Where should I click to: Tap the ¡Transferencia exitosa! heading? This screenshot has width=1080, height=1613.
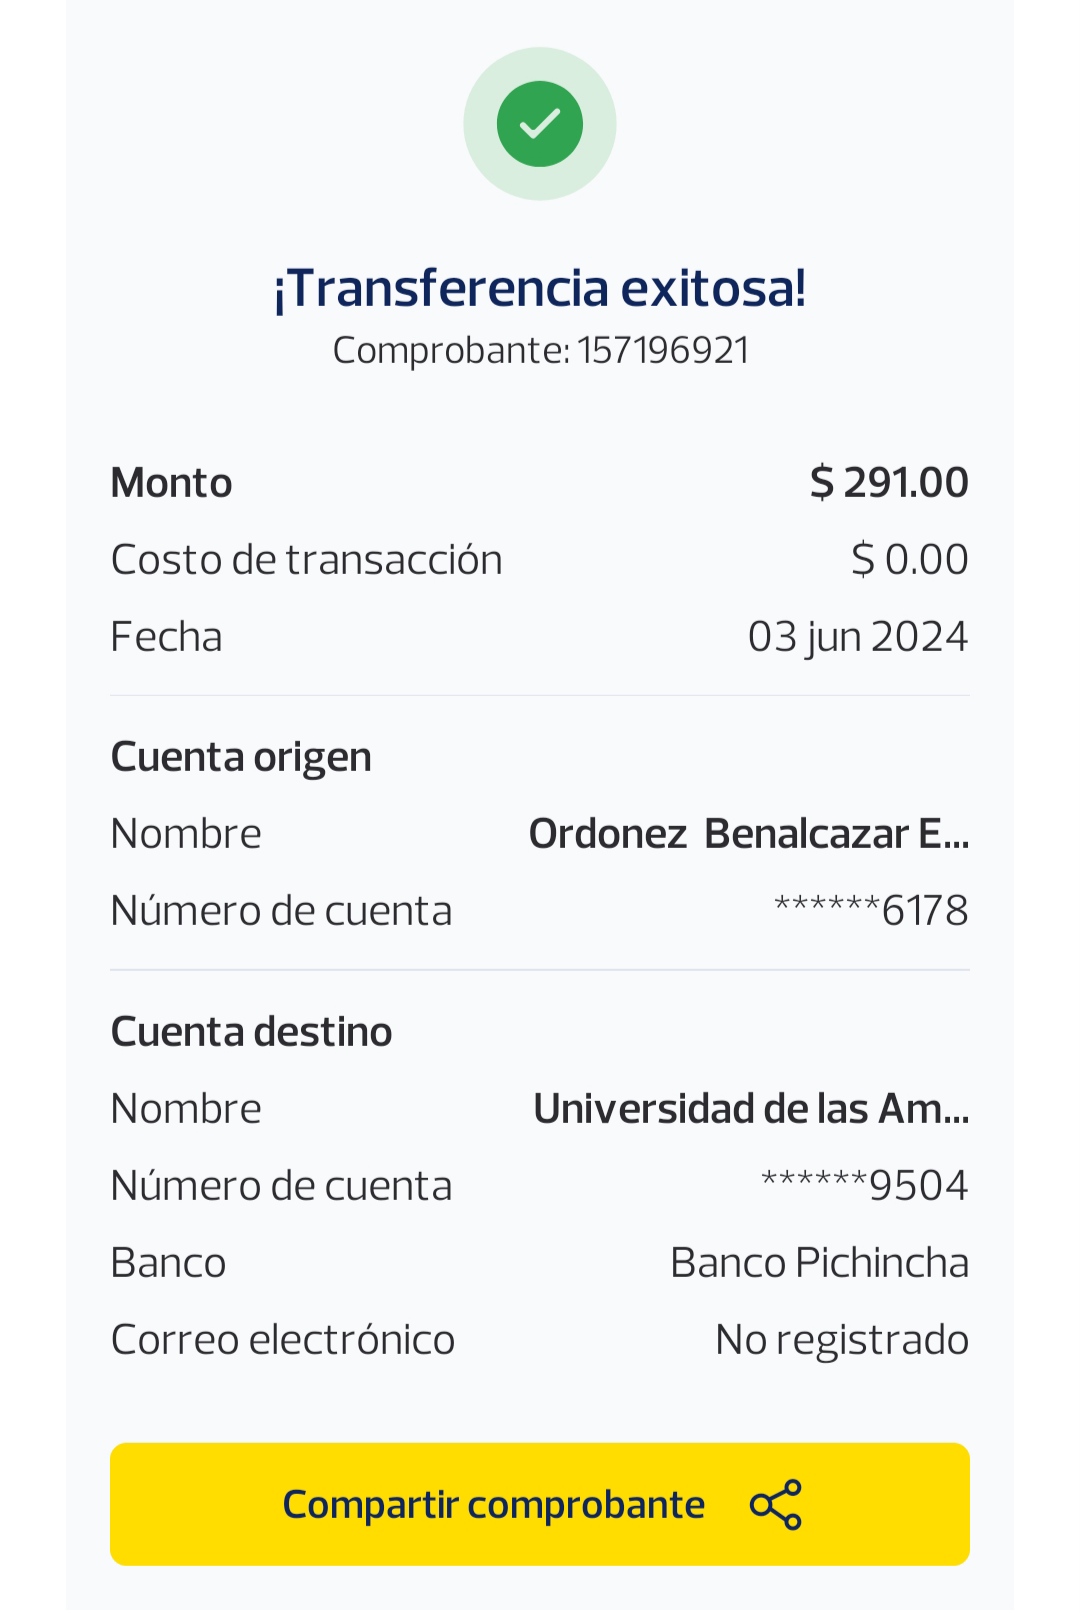click(x=540, y=289)
